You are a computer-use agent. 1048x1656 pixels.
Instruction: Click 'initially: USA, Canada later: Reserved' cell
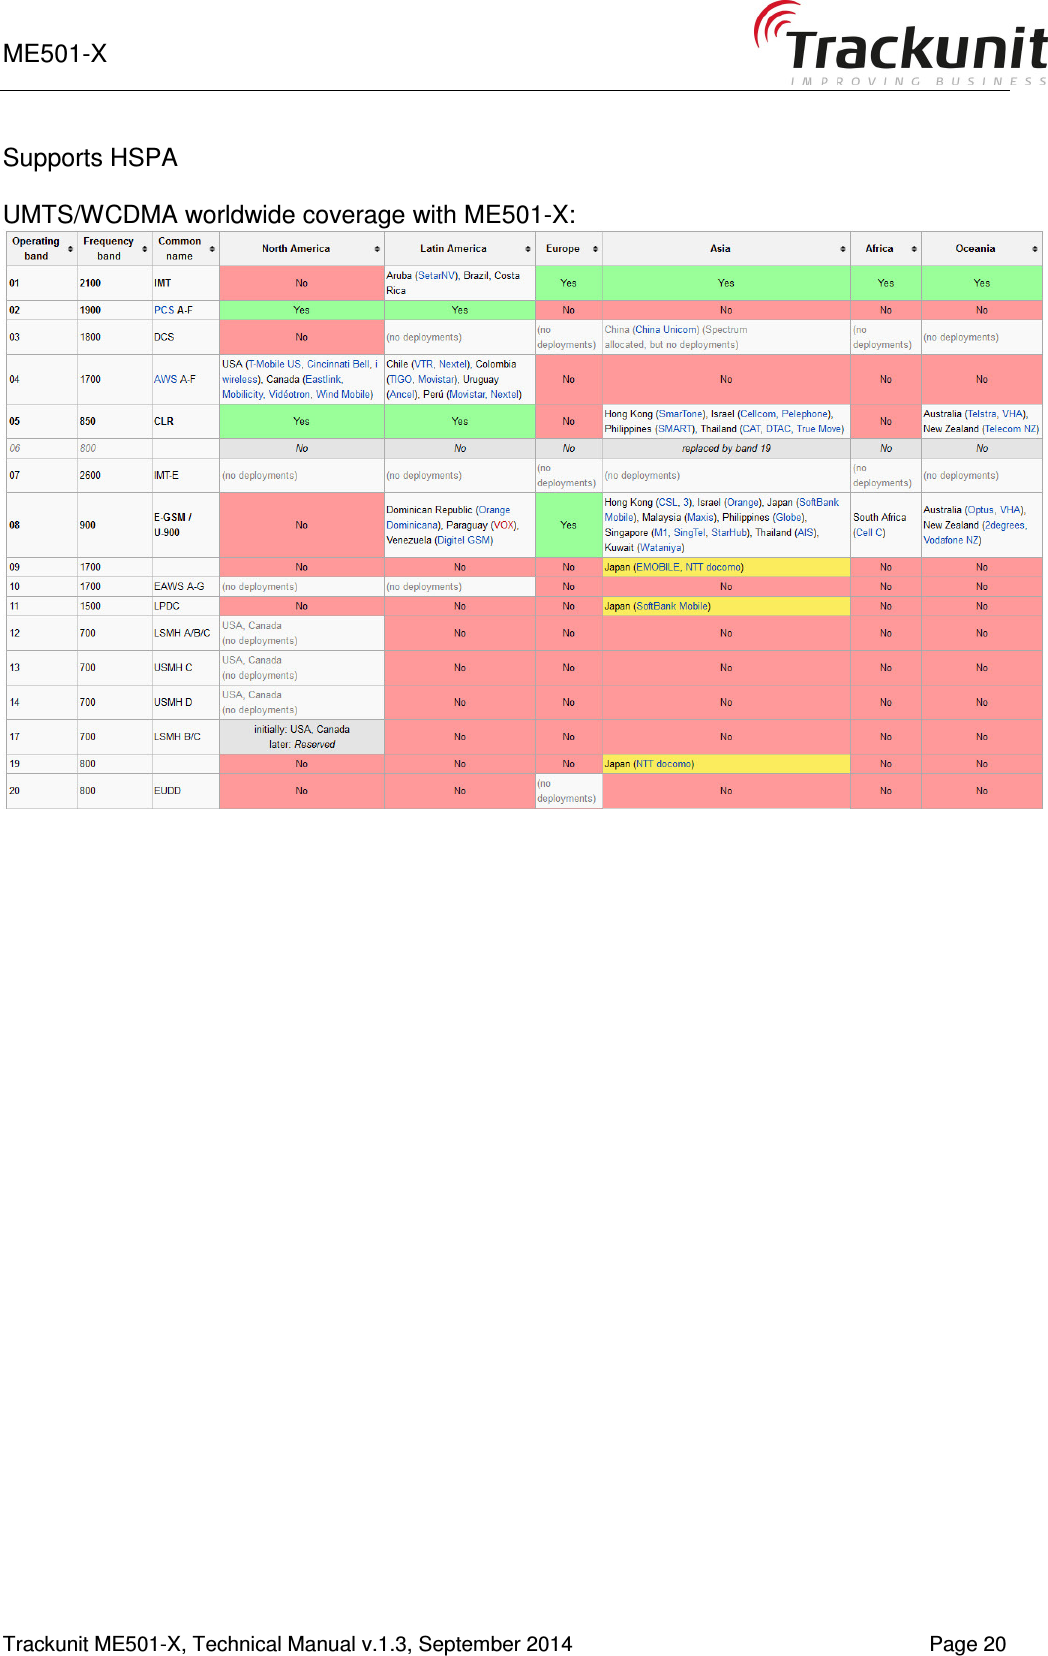click(301, 736)
